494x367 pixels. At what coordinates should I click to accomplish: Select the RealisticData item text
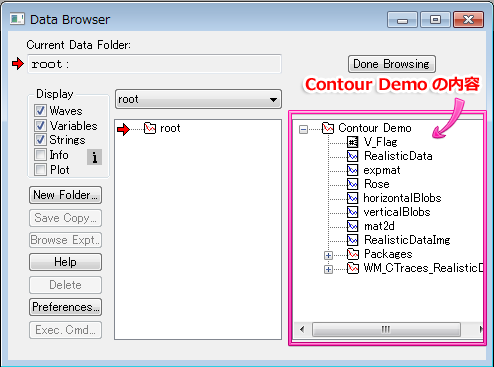(x=398, y=156)
